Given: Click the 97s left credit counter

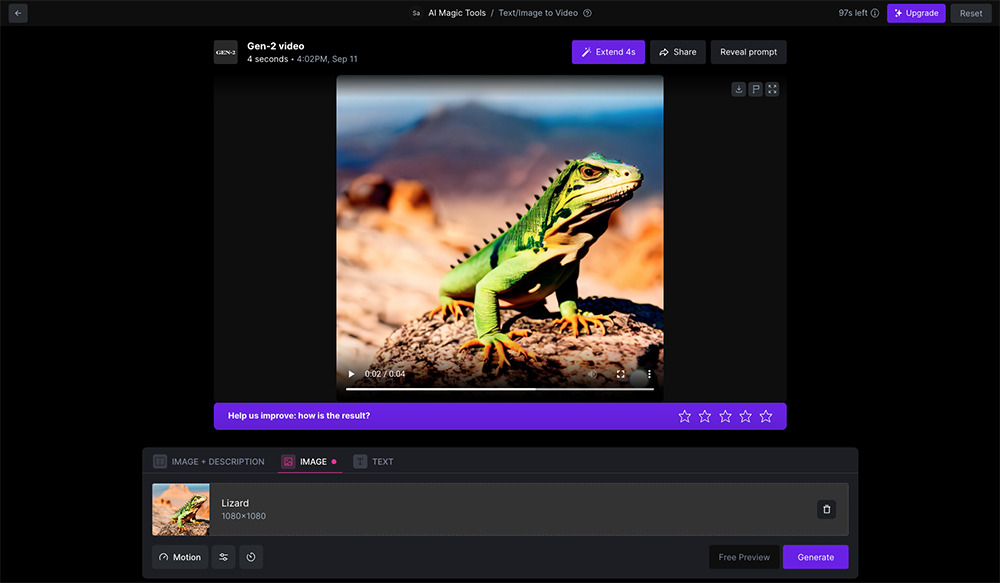Looking at the screenshot, I should (853, 13).
